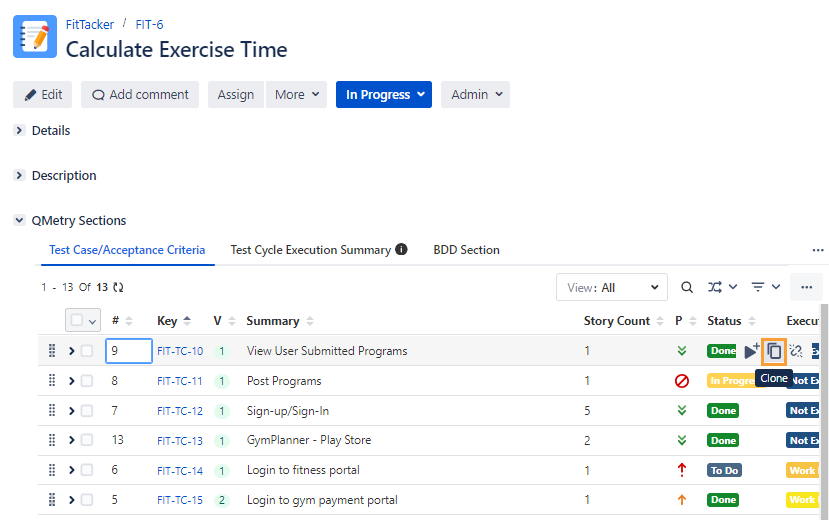Open the three-dot menu beside BDD Section tab
This screenshot has height=520, width=829.
pos(818,250)
